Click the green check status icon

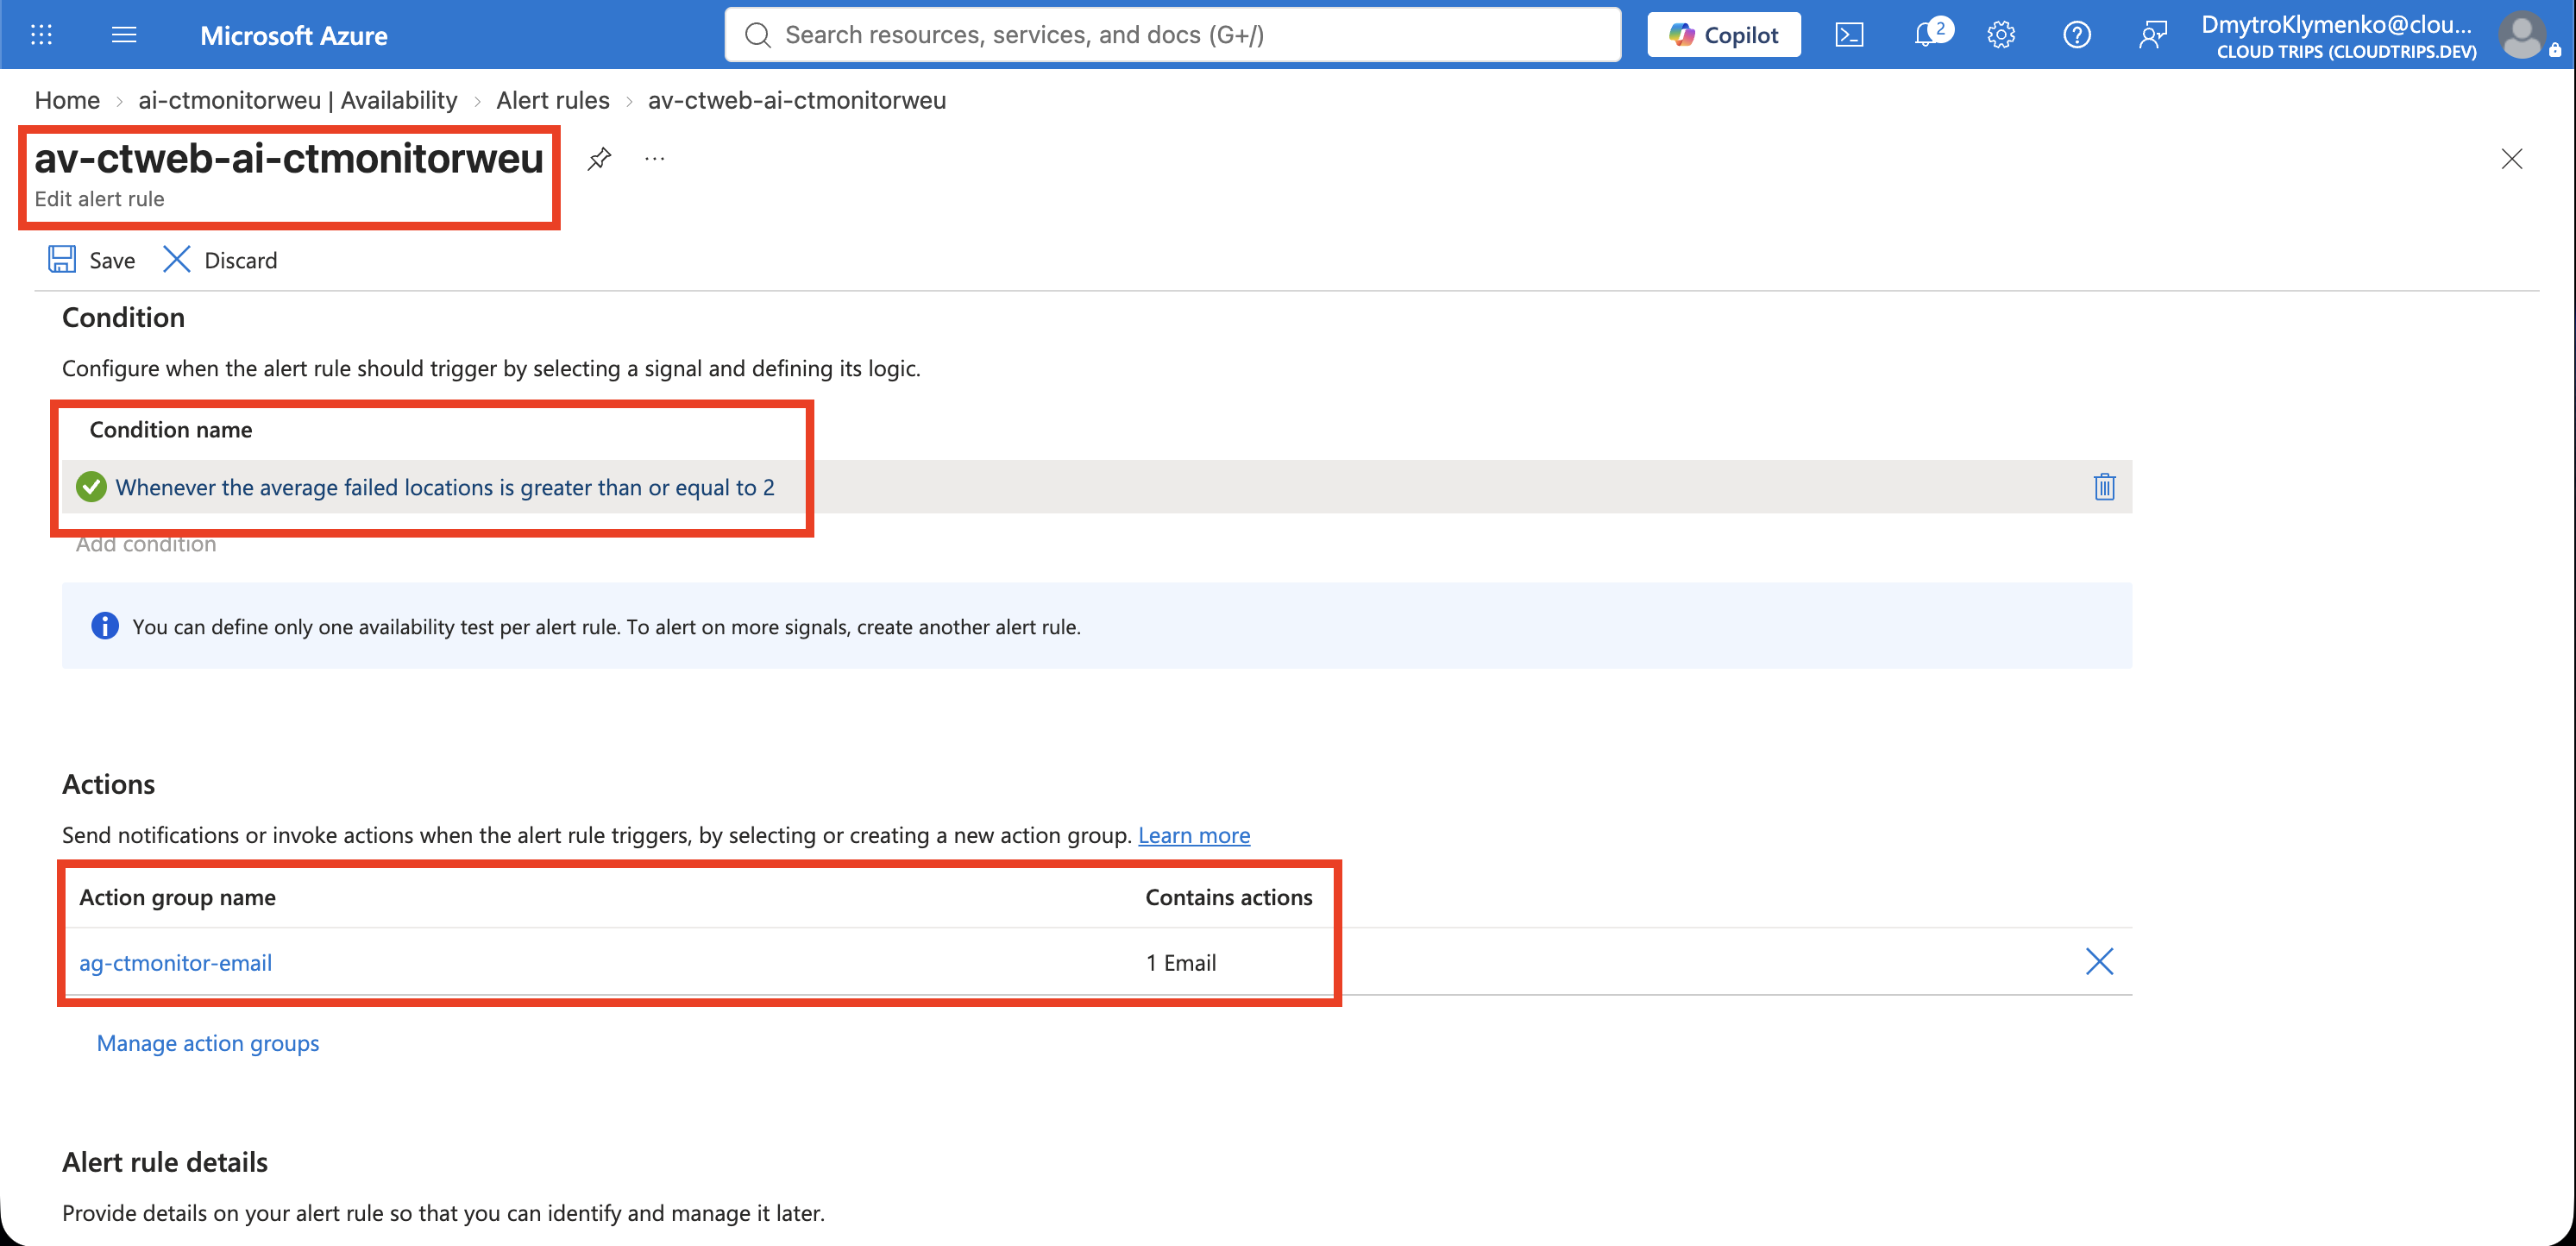click(91, 487)
